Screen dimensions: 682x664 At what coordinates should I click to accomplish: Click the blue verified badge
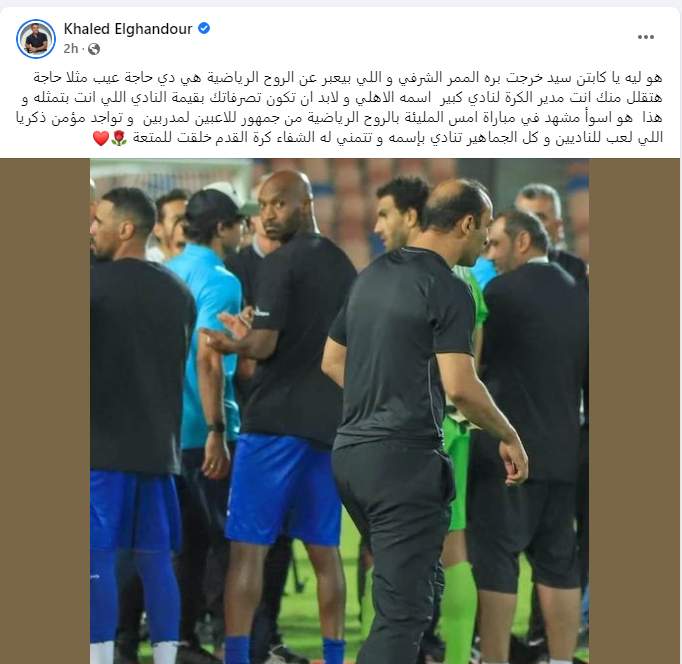[x=204, y=28]
